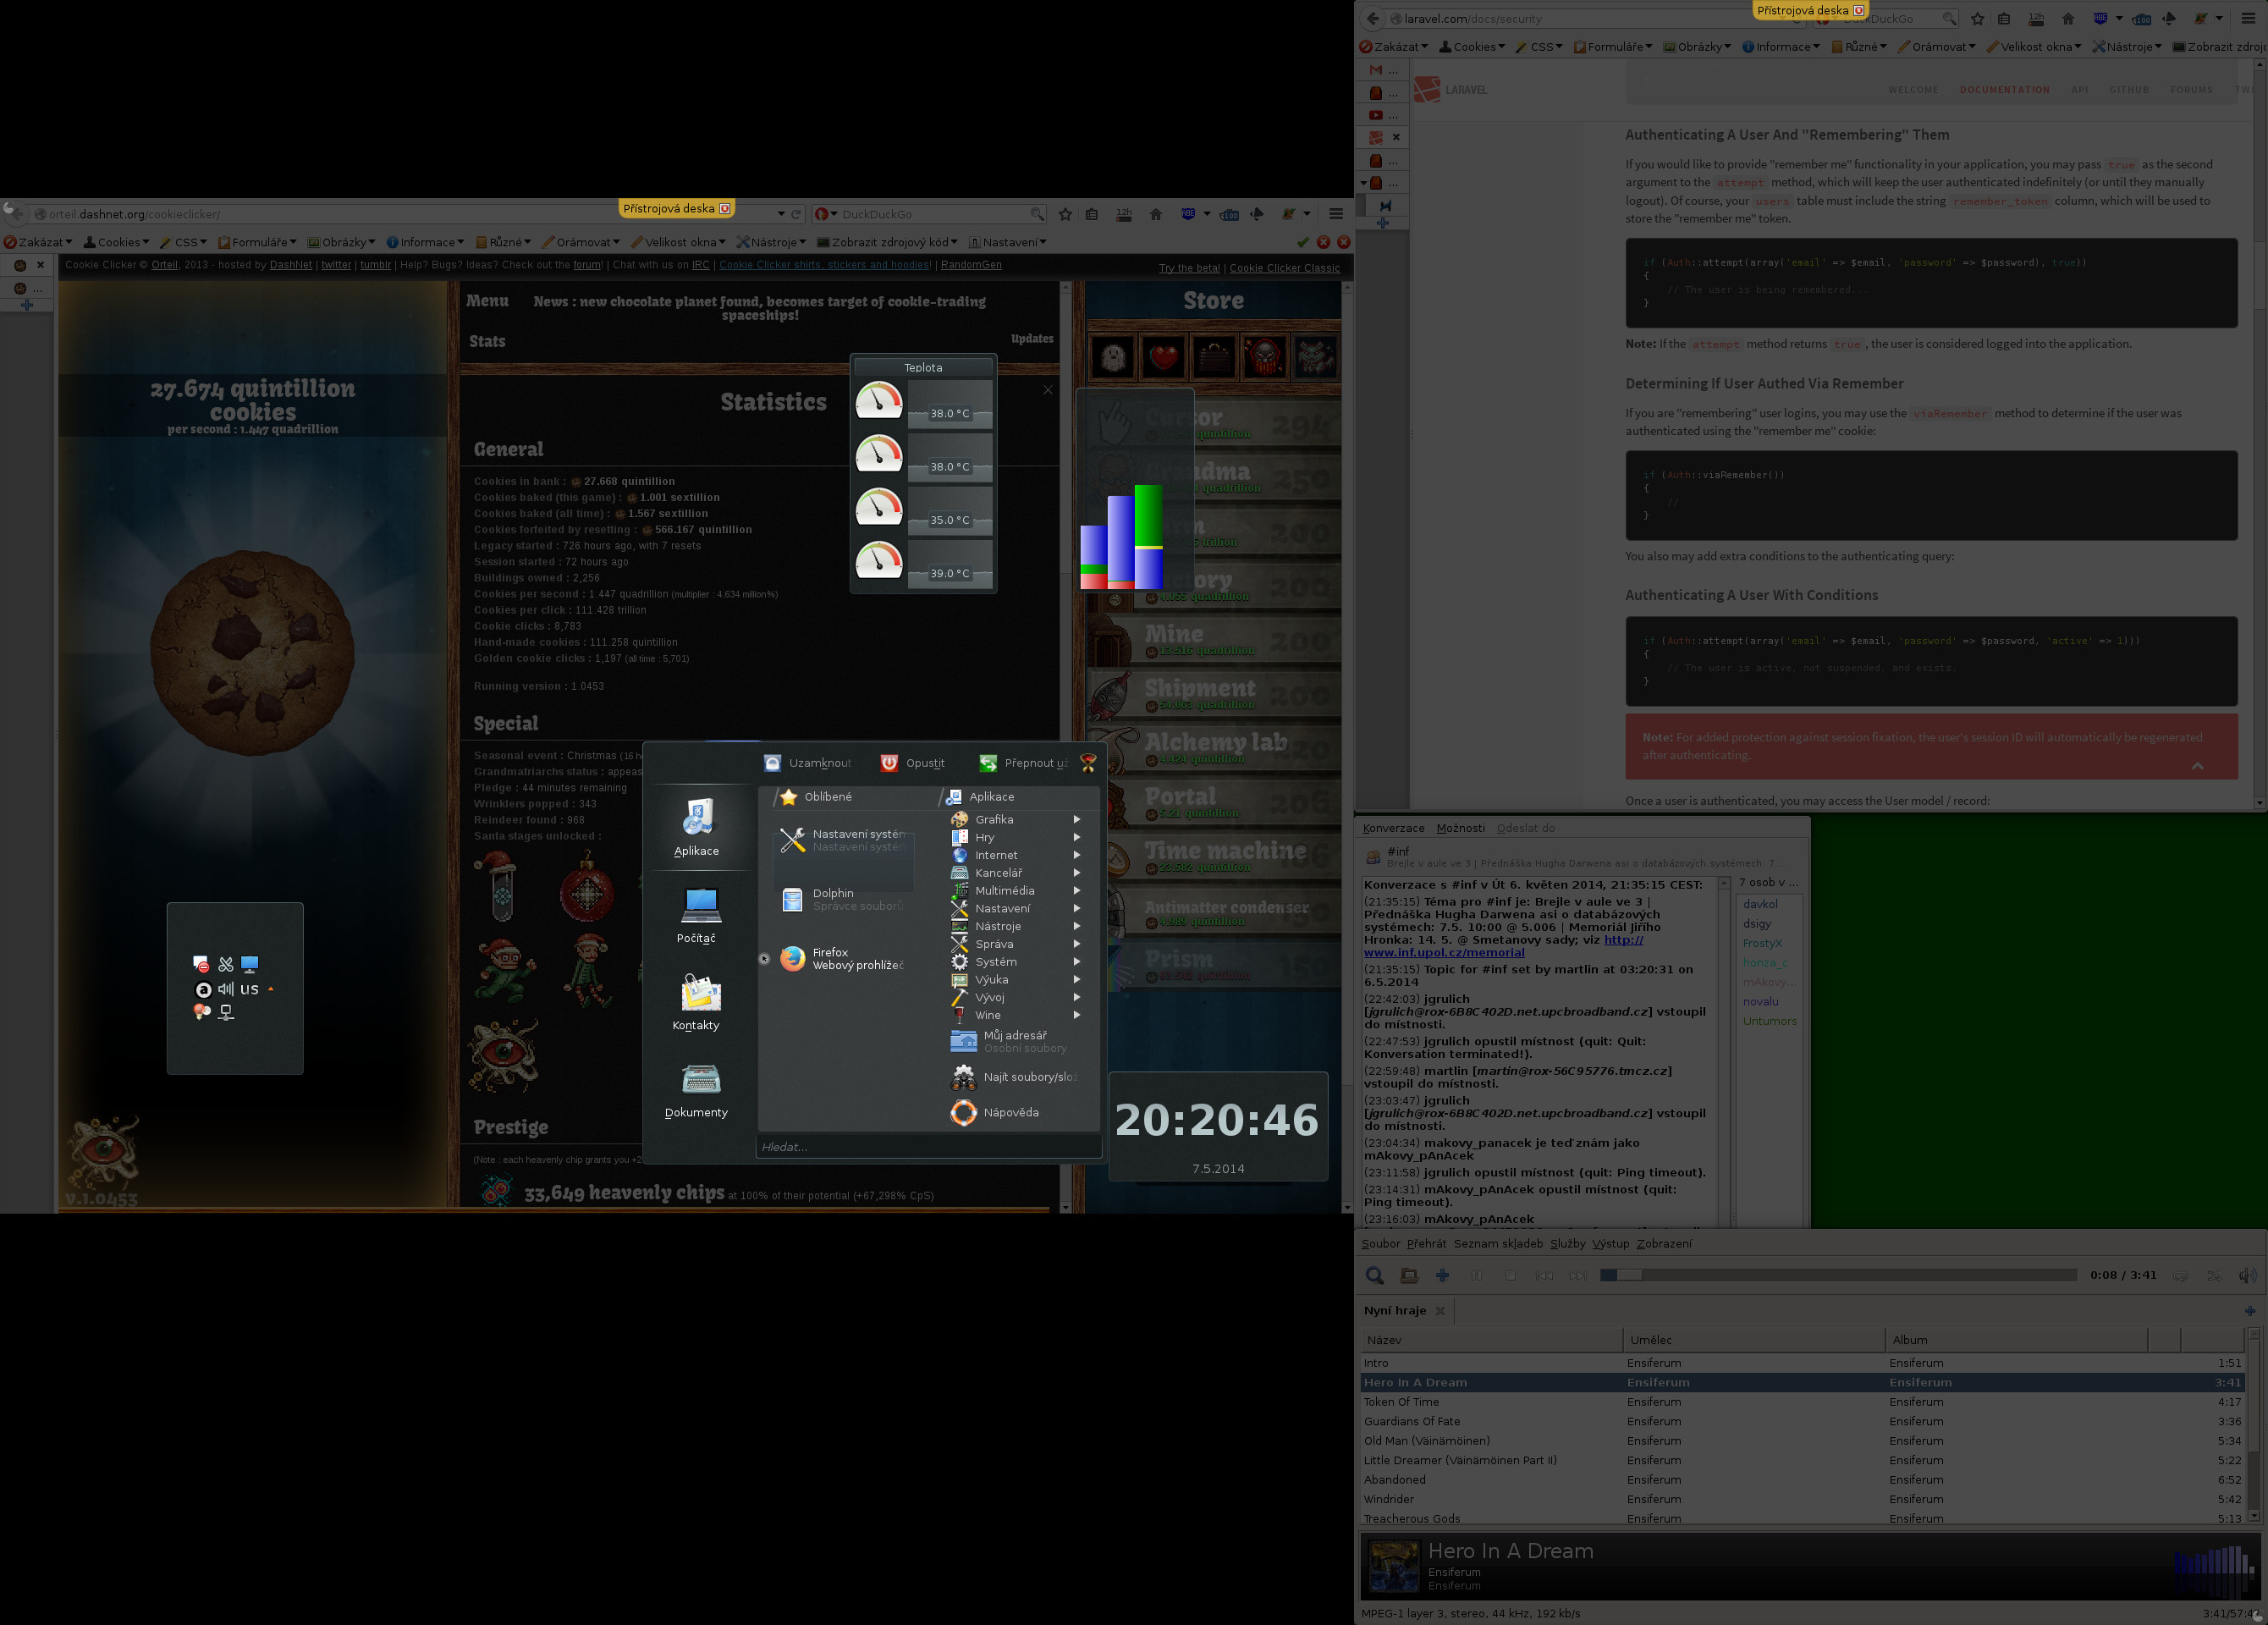2268x1625 pixels.
Task: Select the track Token Of Time
Action: [x=1803, y=1402]
